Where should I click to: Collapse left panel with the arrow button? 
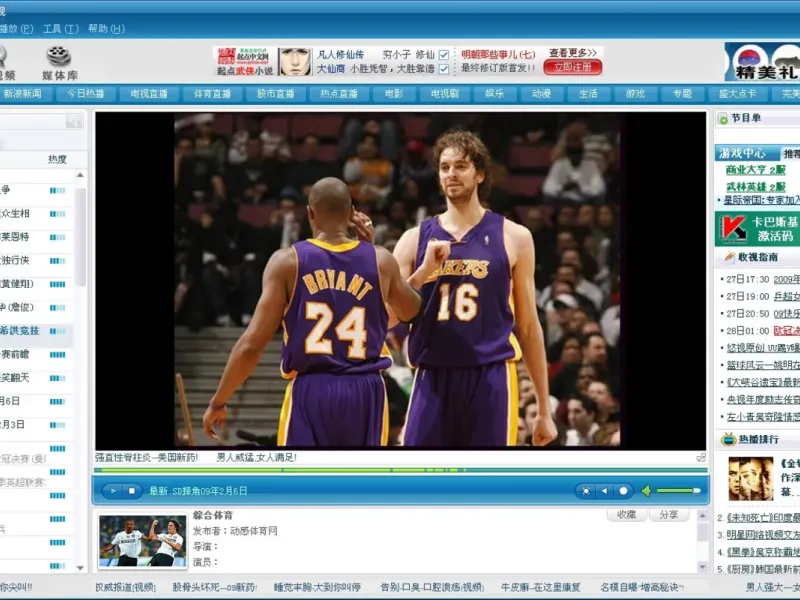(74, 121)
